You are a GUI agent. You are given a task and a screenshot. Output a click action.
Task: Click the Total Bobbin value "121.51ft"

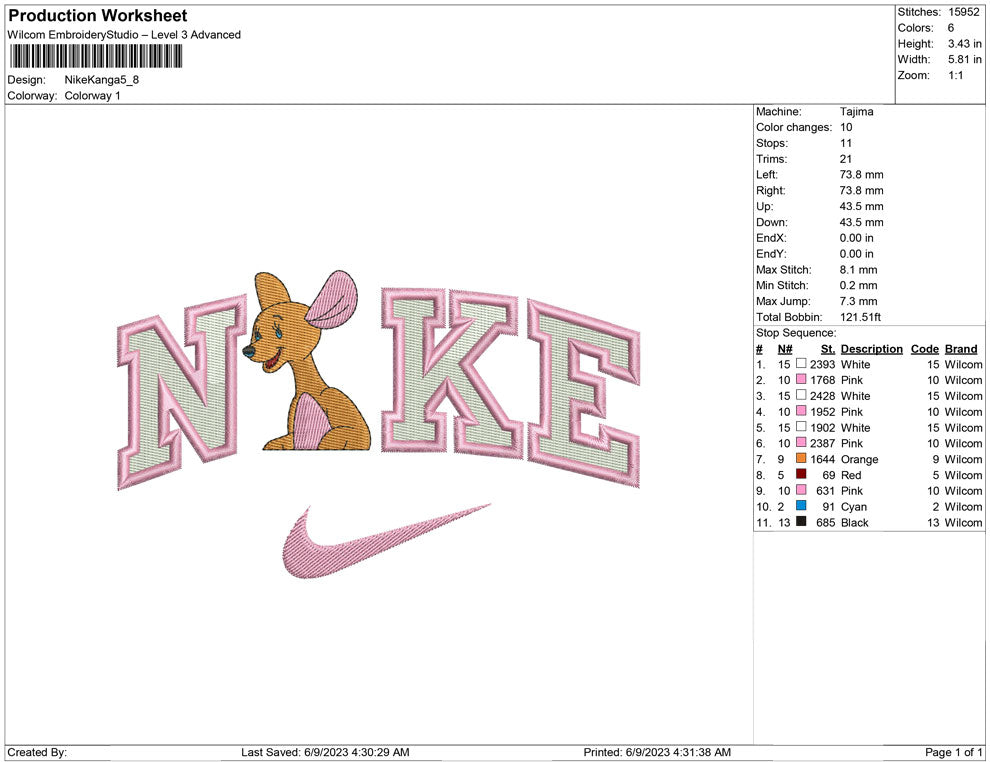(861, 317)
